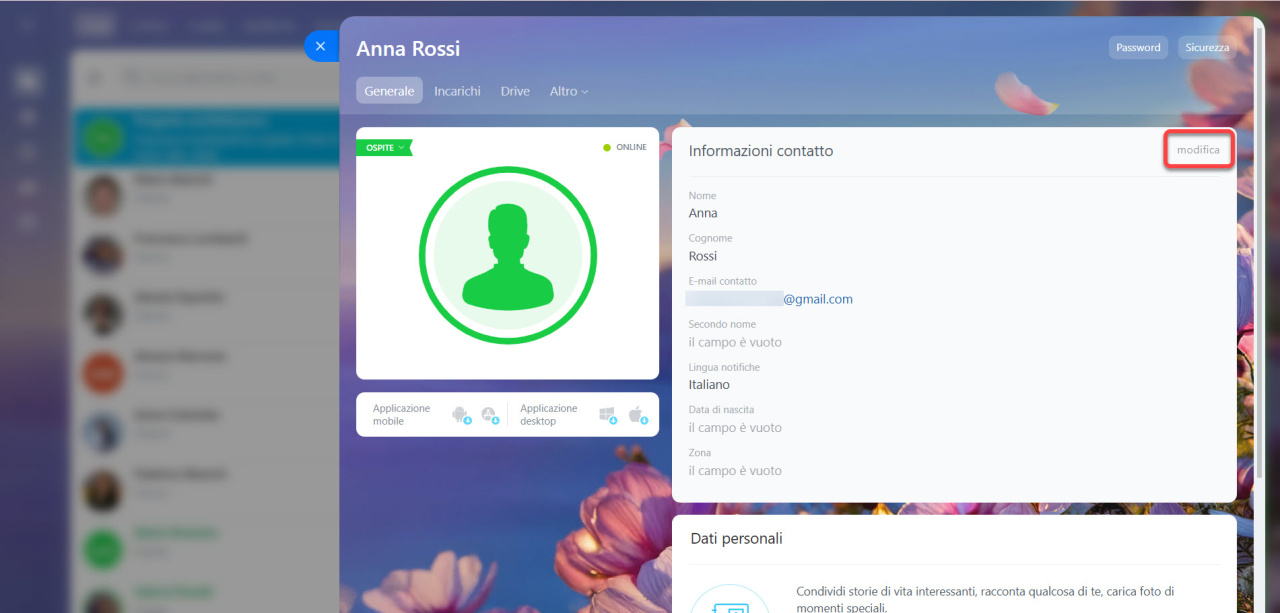Image resolution: width=1280 pixels, height=613 pixels.
Task: Click the Nome value Anna
Action: [x=703, y=213]
